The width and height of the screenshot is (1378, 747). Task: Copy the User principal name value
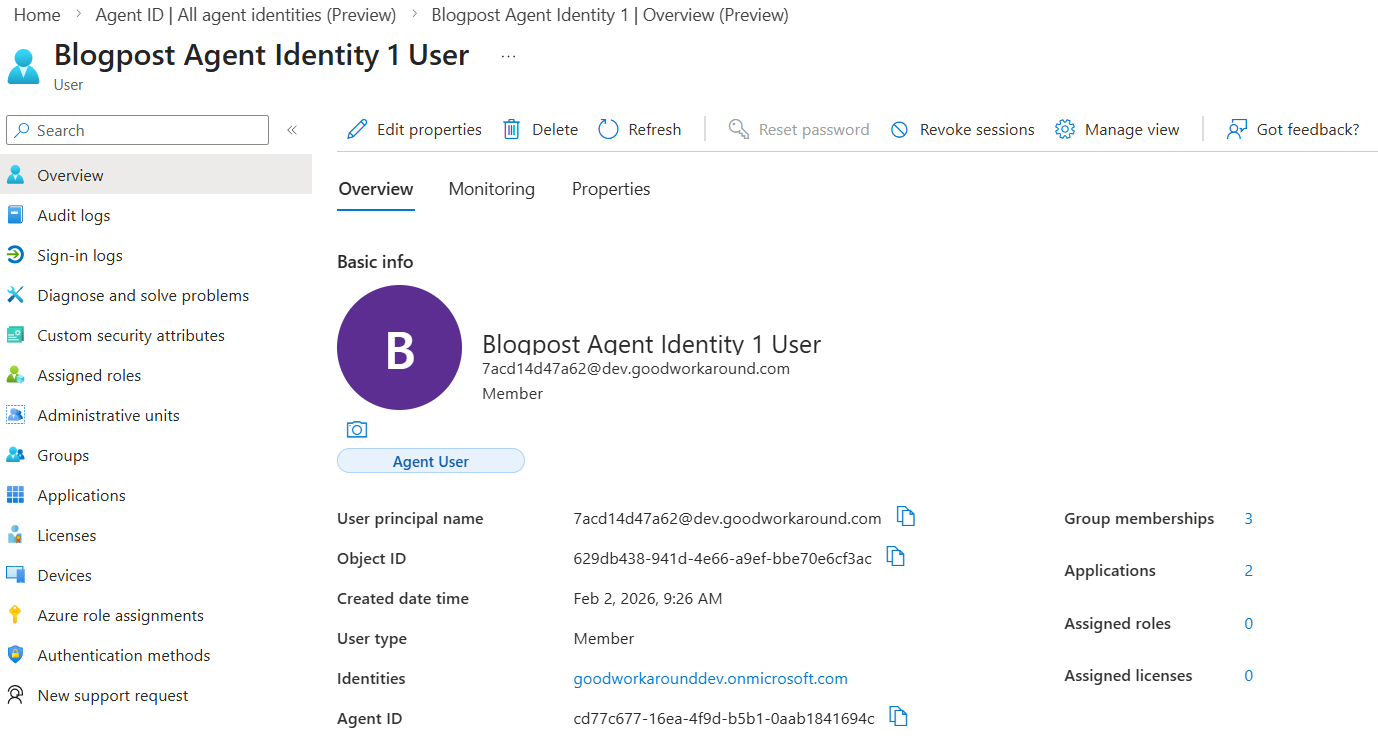pos(906,517)
